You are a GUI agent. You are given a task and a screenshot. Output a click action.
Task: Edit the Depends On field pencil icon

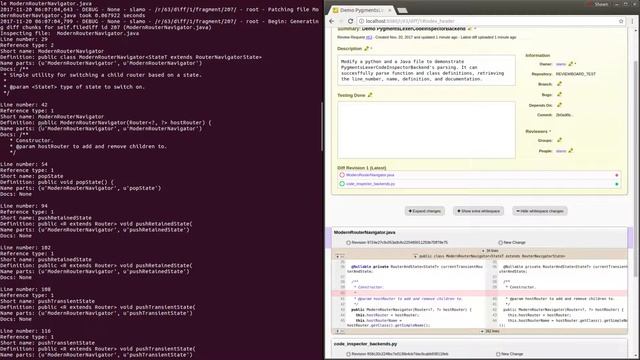(x=559, y=105)
